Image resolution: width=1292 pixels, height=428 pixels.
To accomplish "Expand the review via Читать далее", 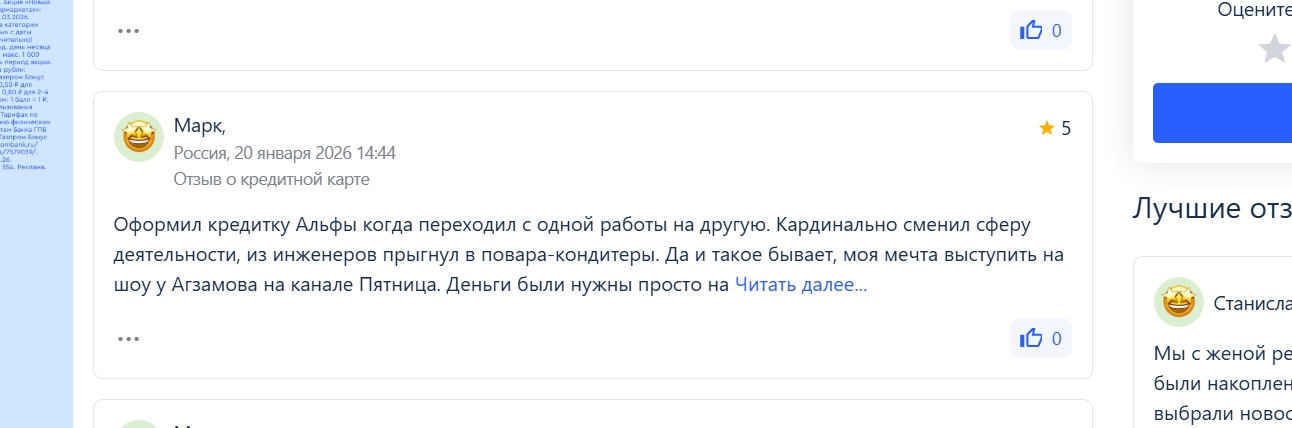I will point(801,284).
